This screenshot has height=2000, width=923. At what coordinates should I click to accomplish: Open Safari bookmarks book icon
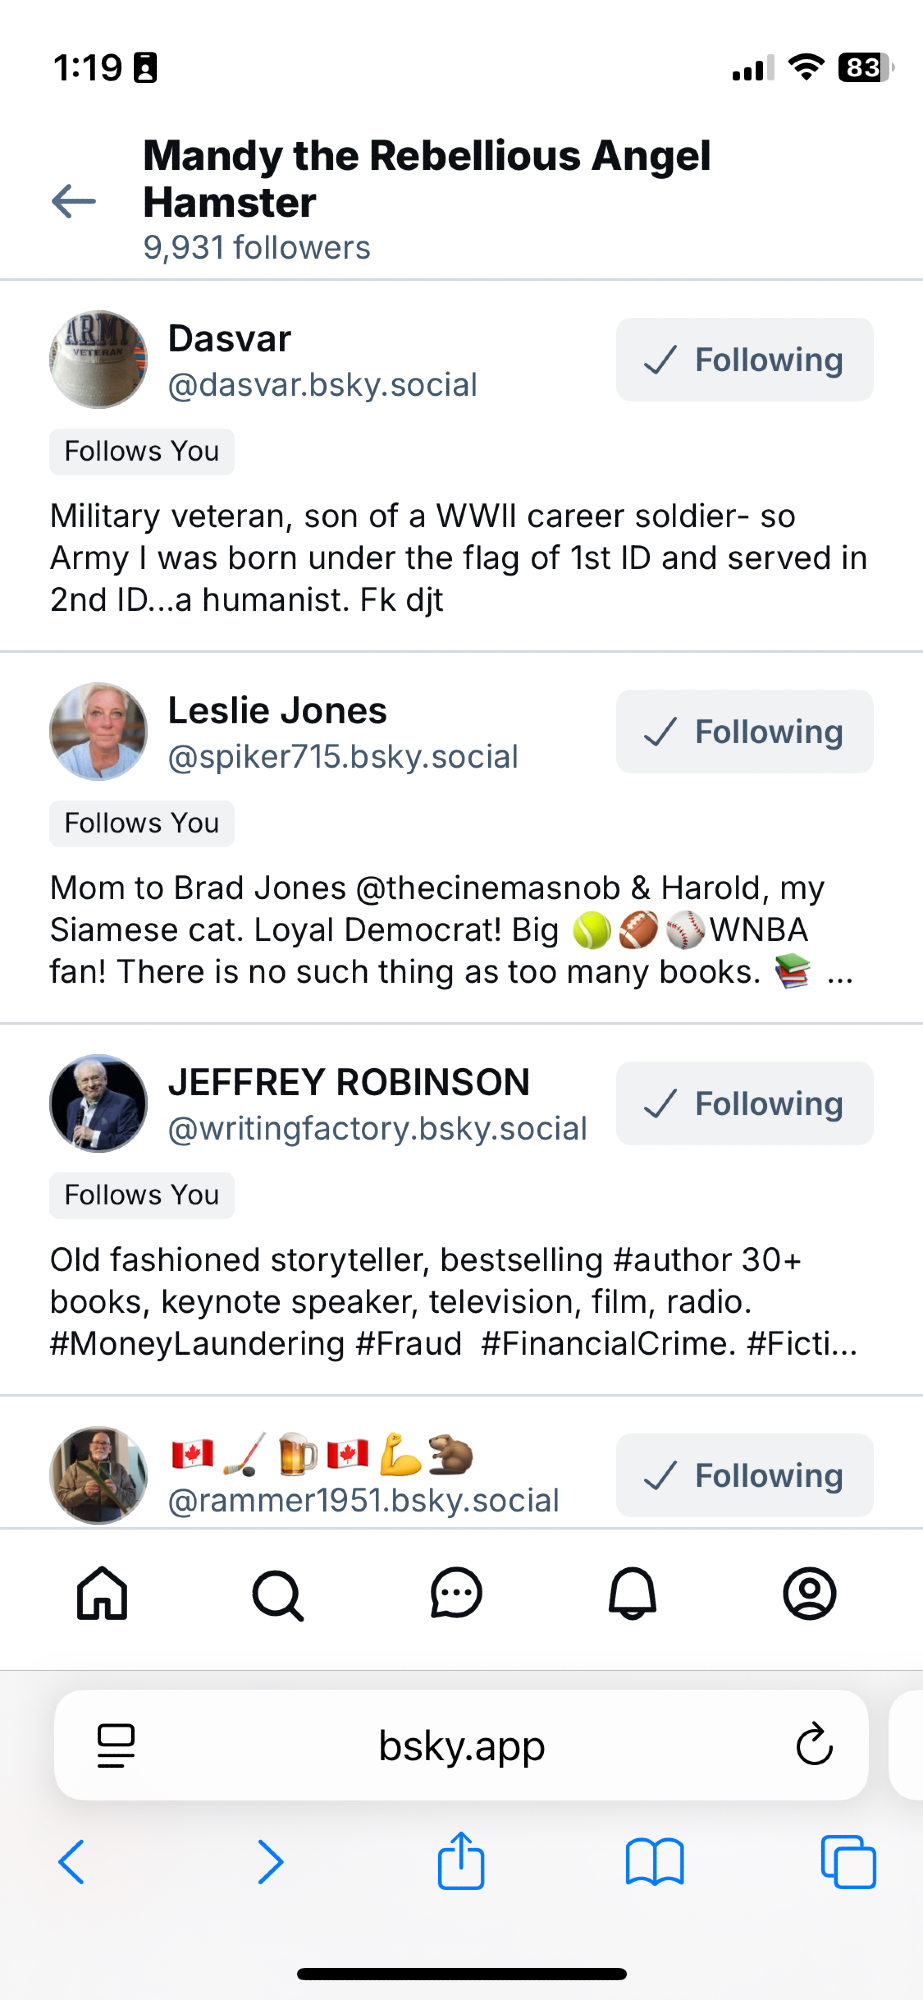[x=654, y=1862]
